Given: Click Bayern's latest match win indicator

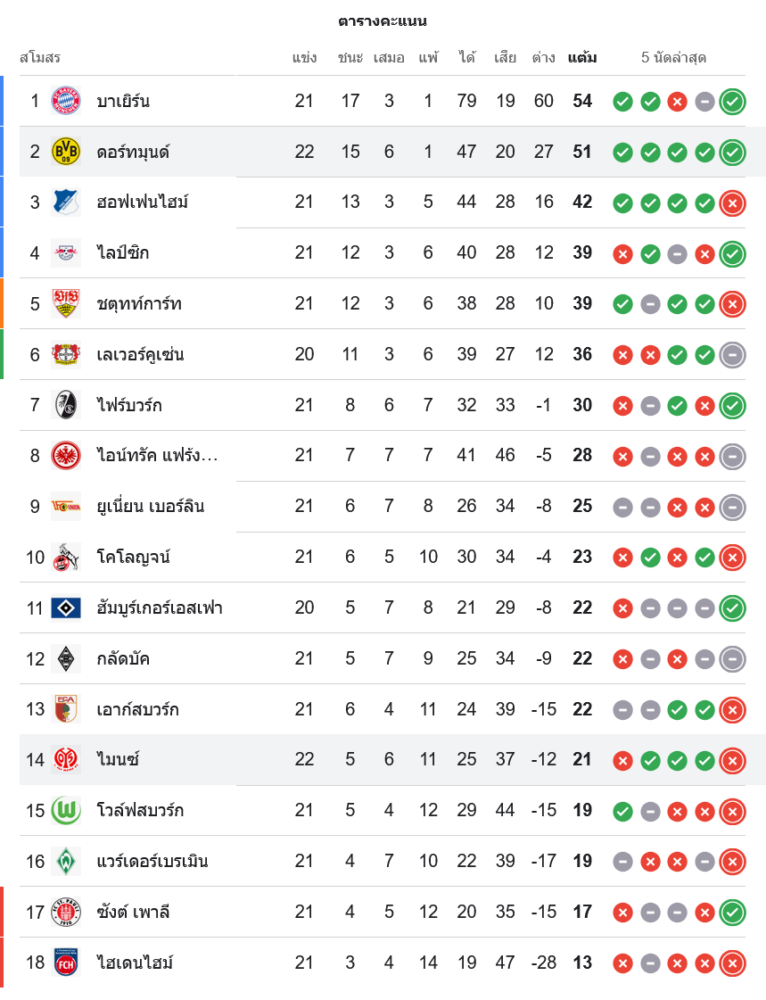Looking at the screenshot, I should pyautogui.click(x=733, y=101).
